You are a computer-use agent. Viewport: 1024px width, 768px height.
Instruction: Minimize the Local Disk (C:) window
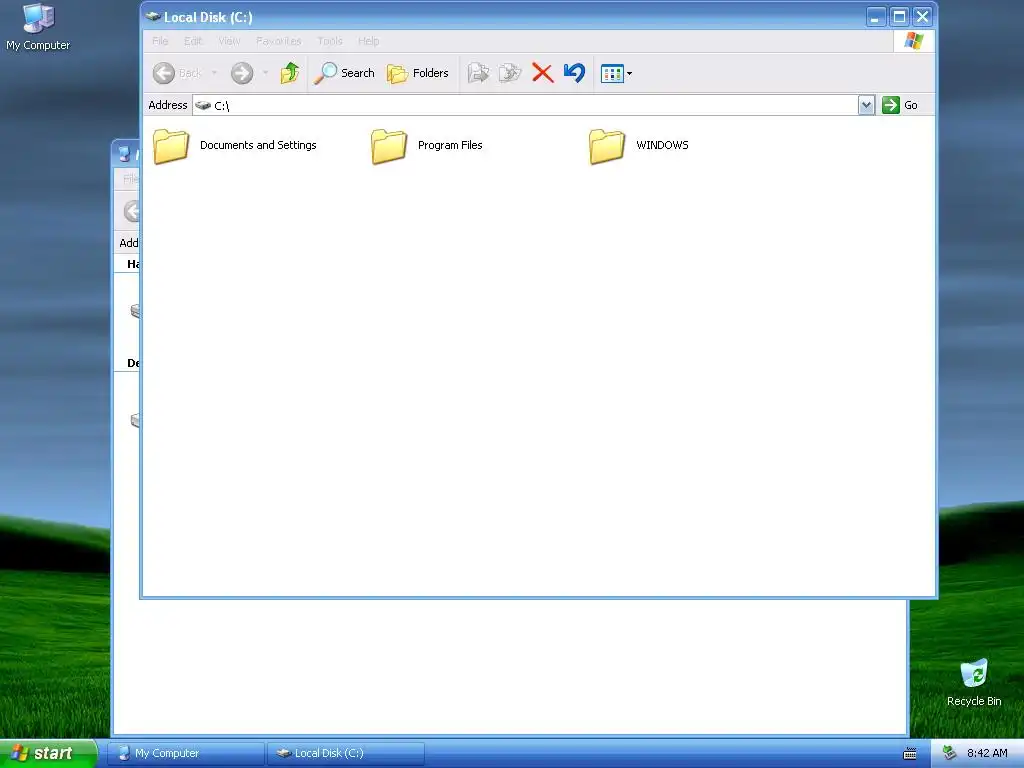tap(875, 17)
